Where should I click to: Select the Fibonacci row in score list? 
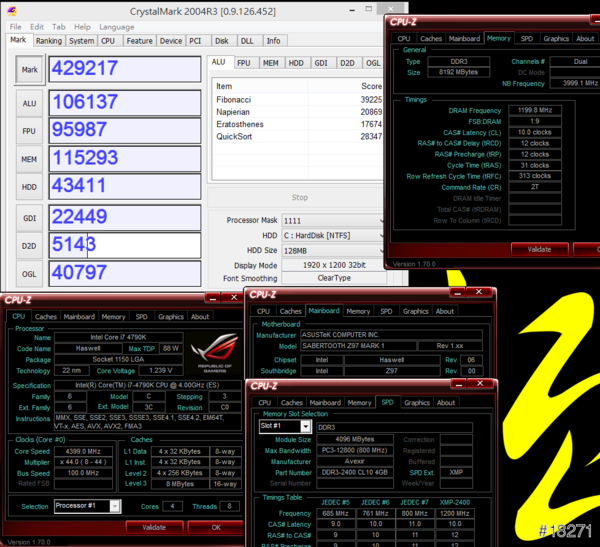pos(298,100)
